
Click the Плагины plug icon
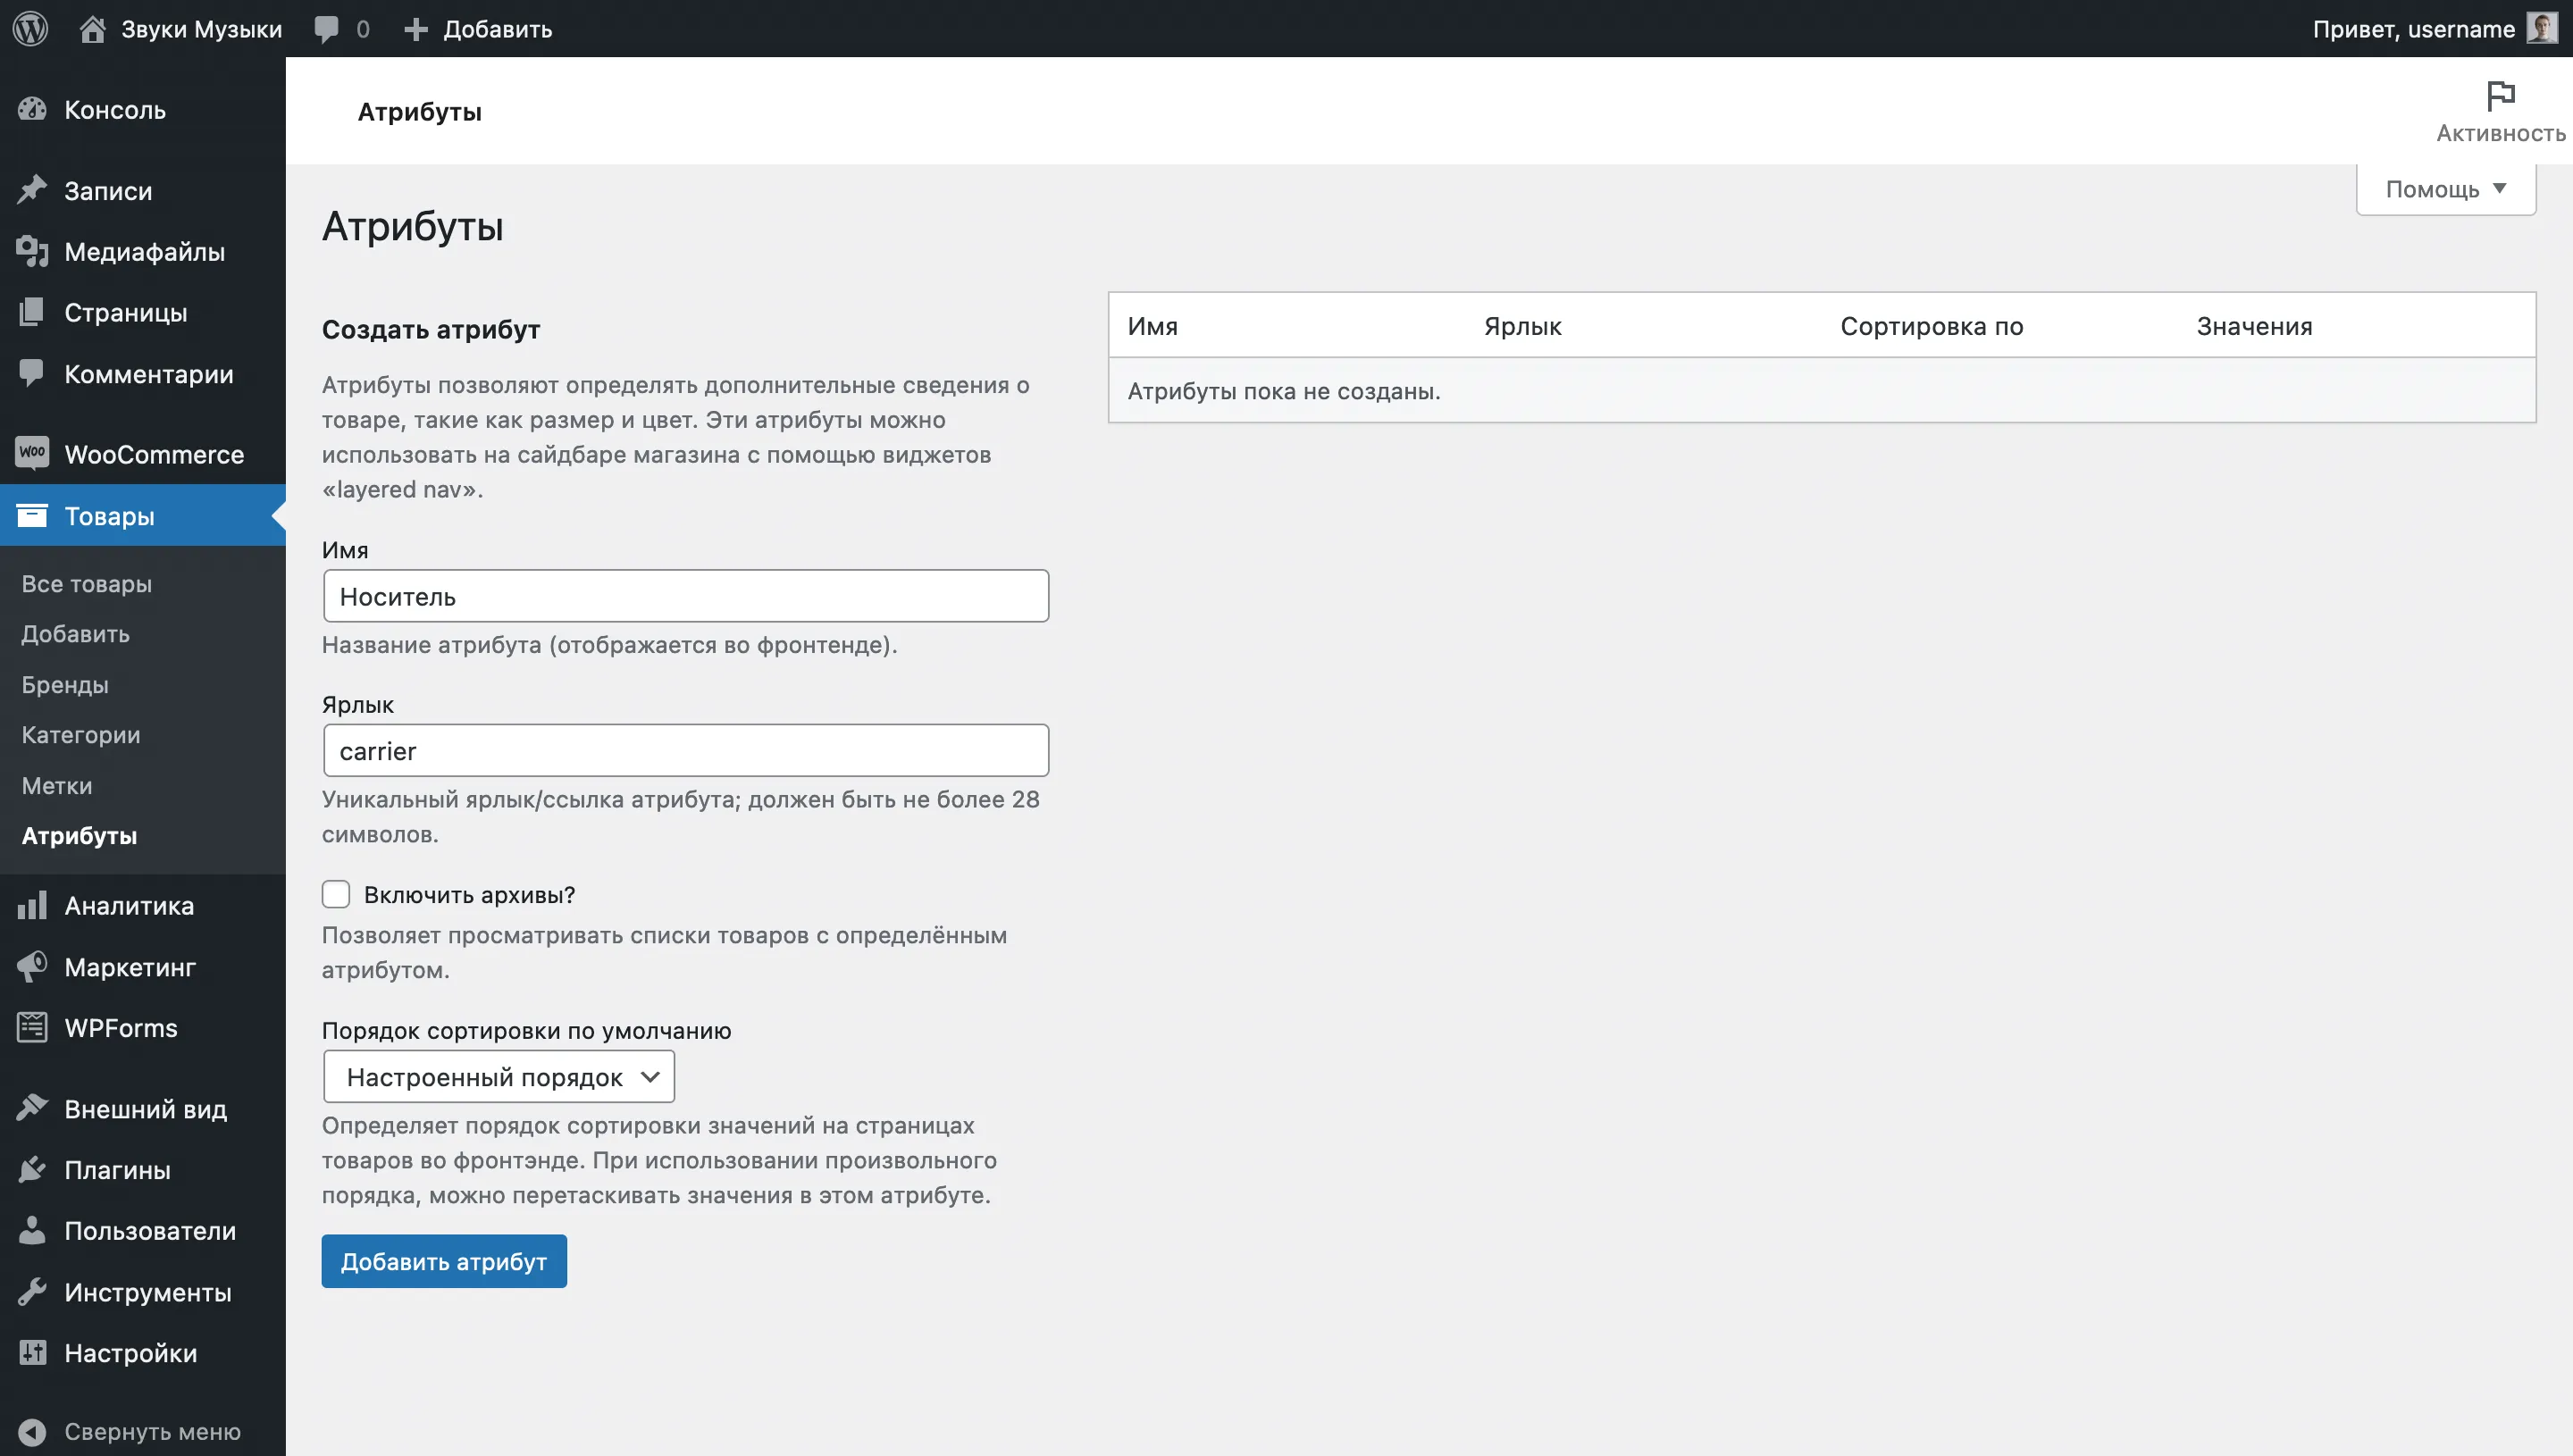[32, 1169]
